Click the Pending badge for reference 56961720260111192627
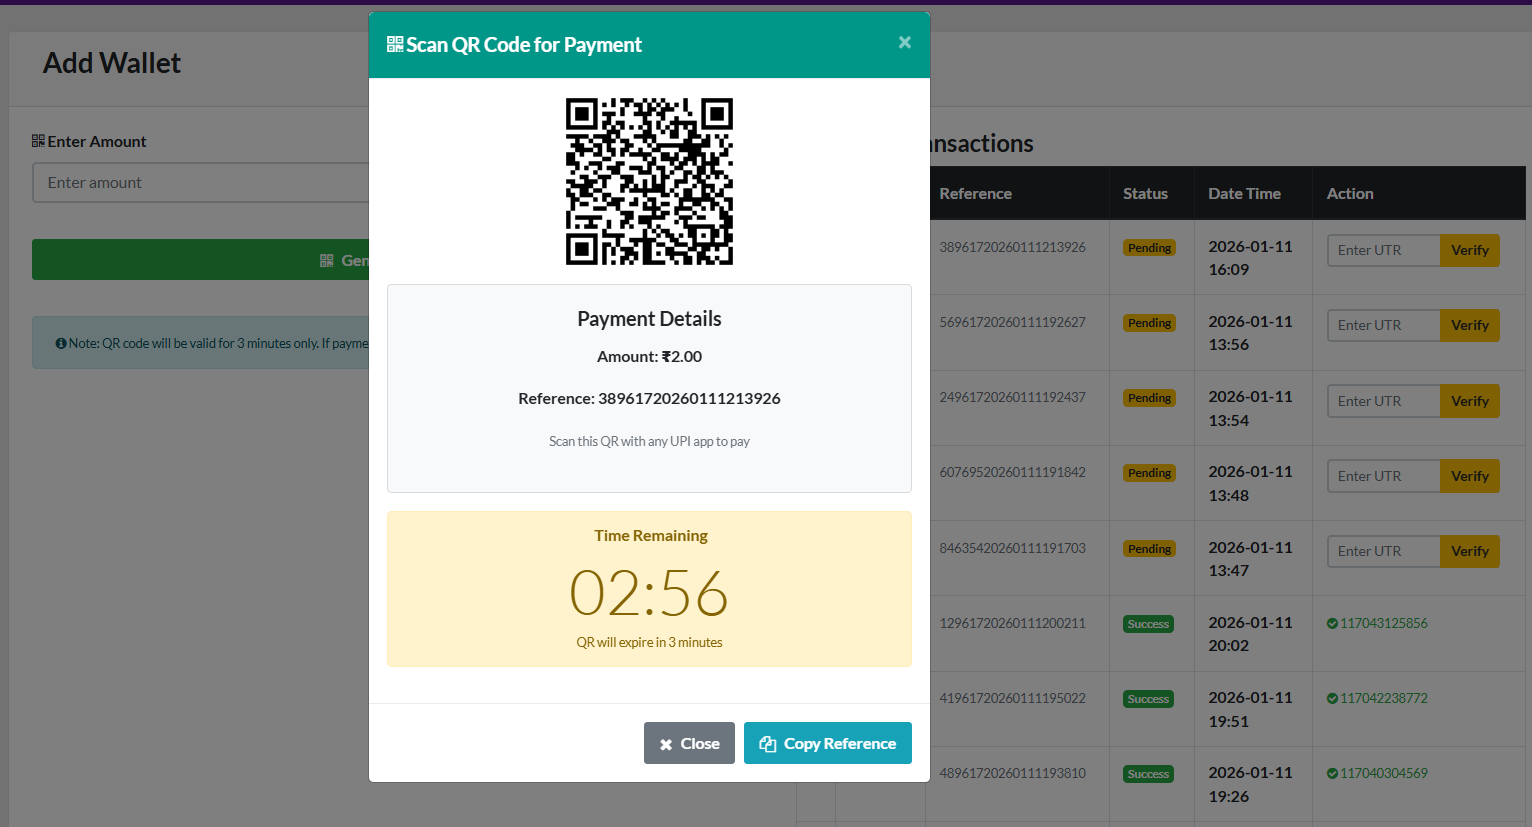 [x=1149, y=323]
